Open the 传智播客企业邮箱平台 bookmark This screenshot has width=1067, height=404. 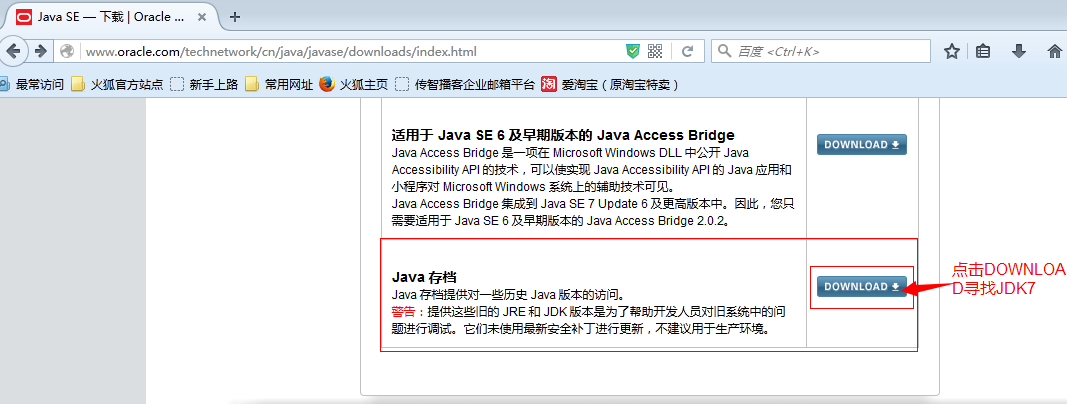(x=464, y=85)
